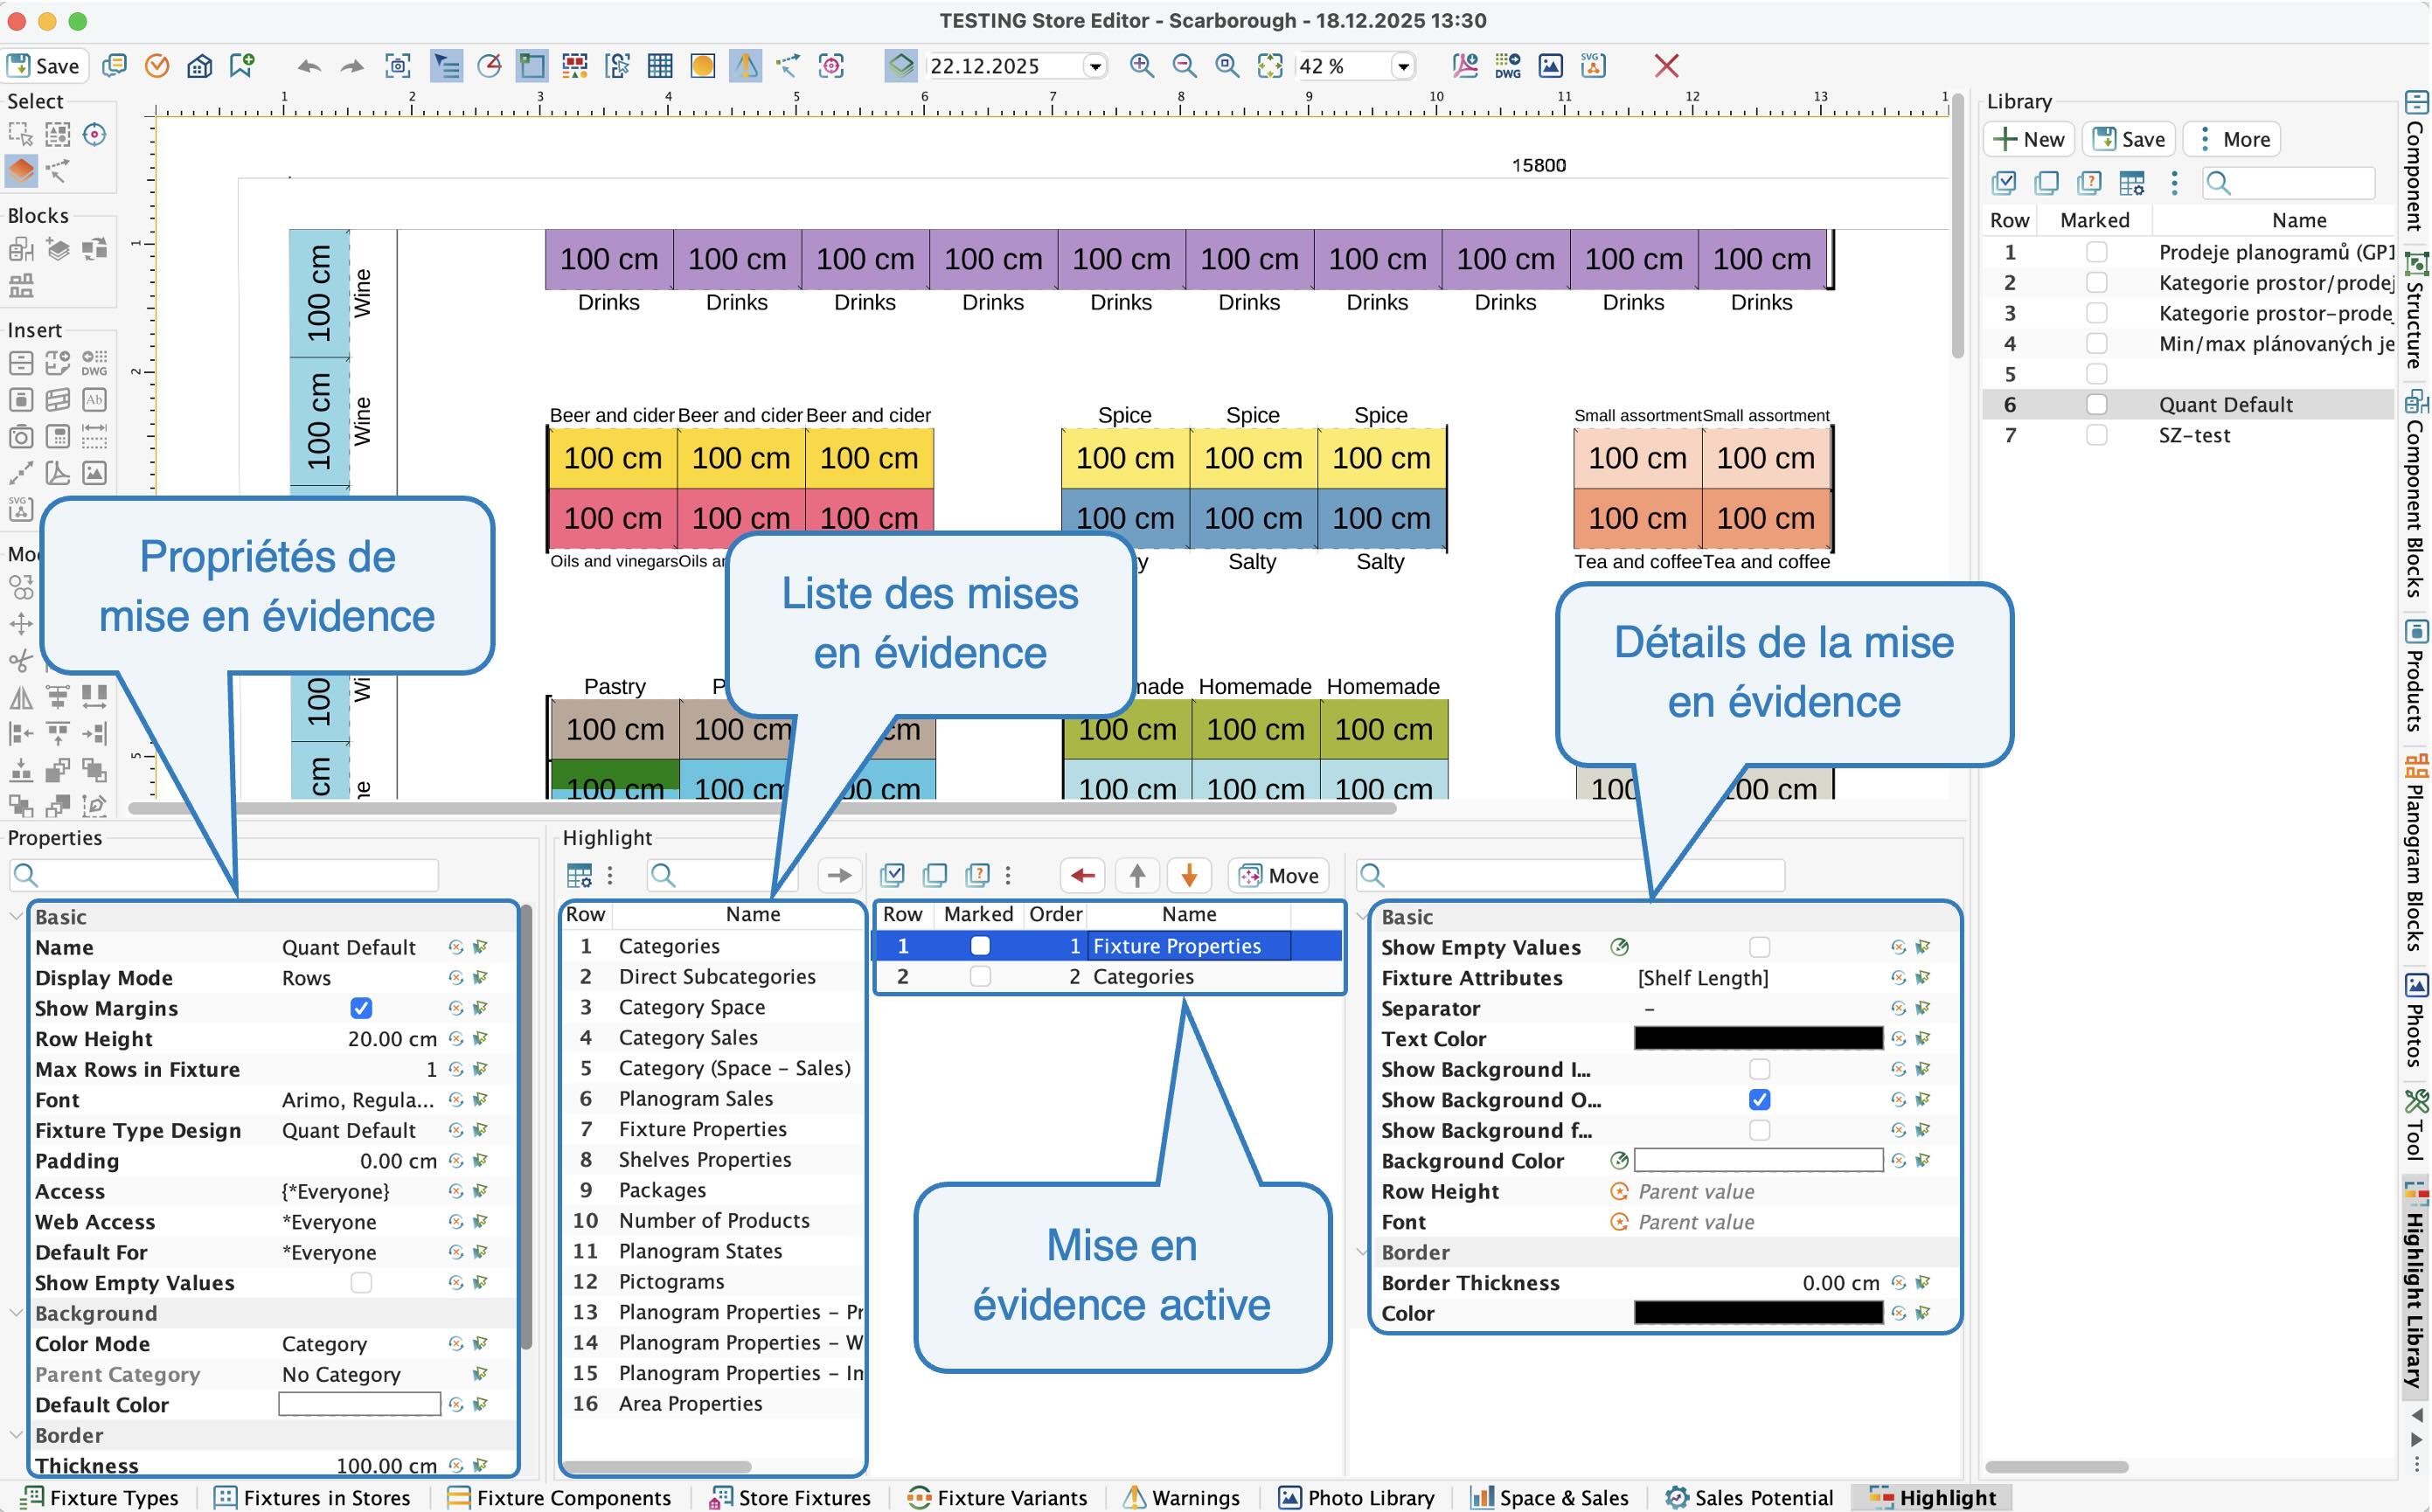This screenshot has width=2432, height=1512.
Task: Open the 42 % zoom level dropdown
Action: click(1404, 67)
